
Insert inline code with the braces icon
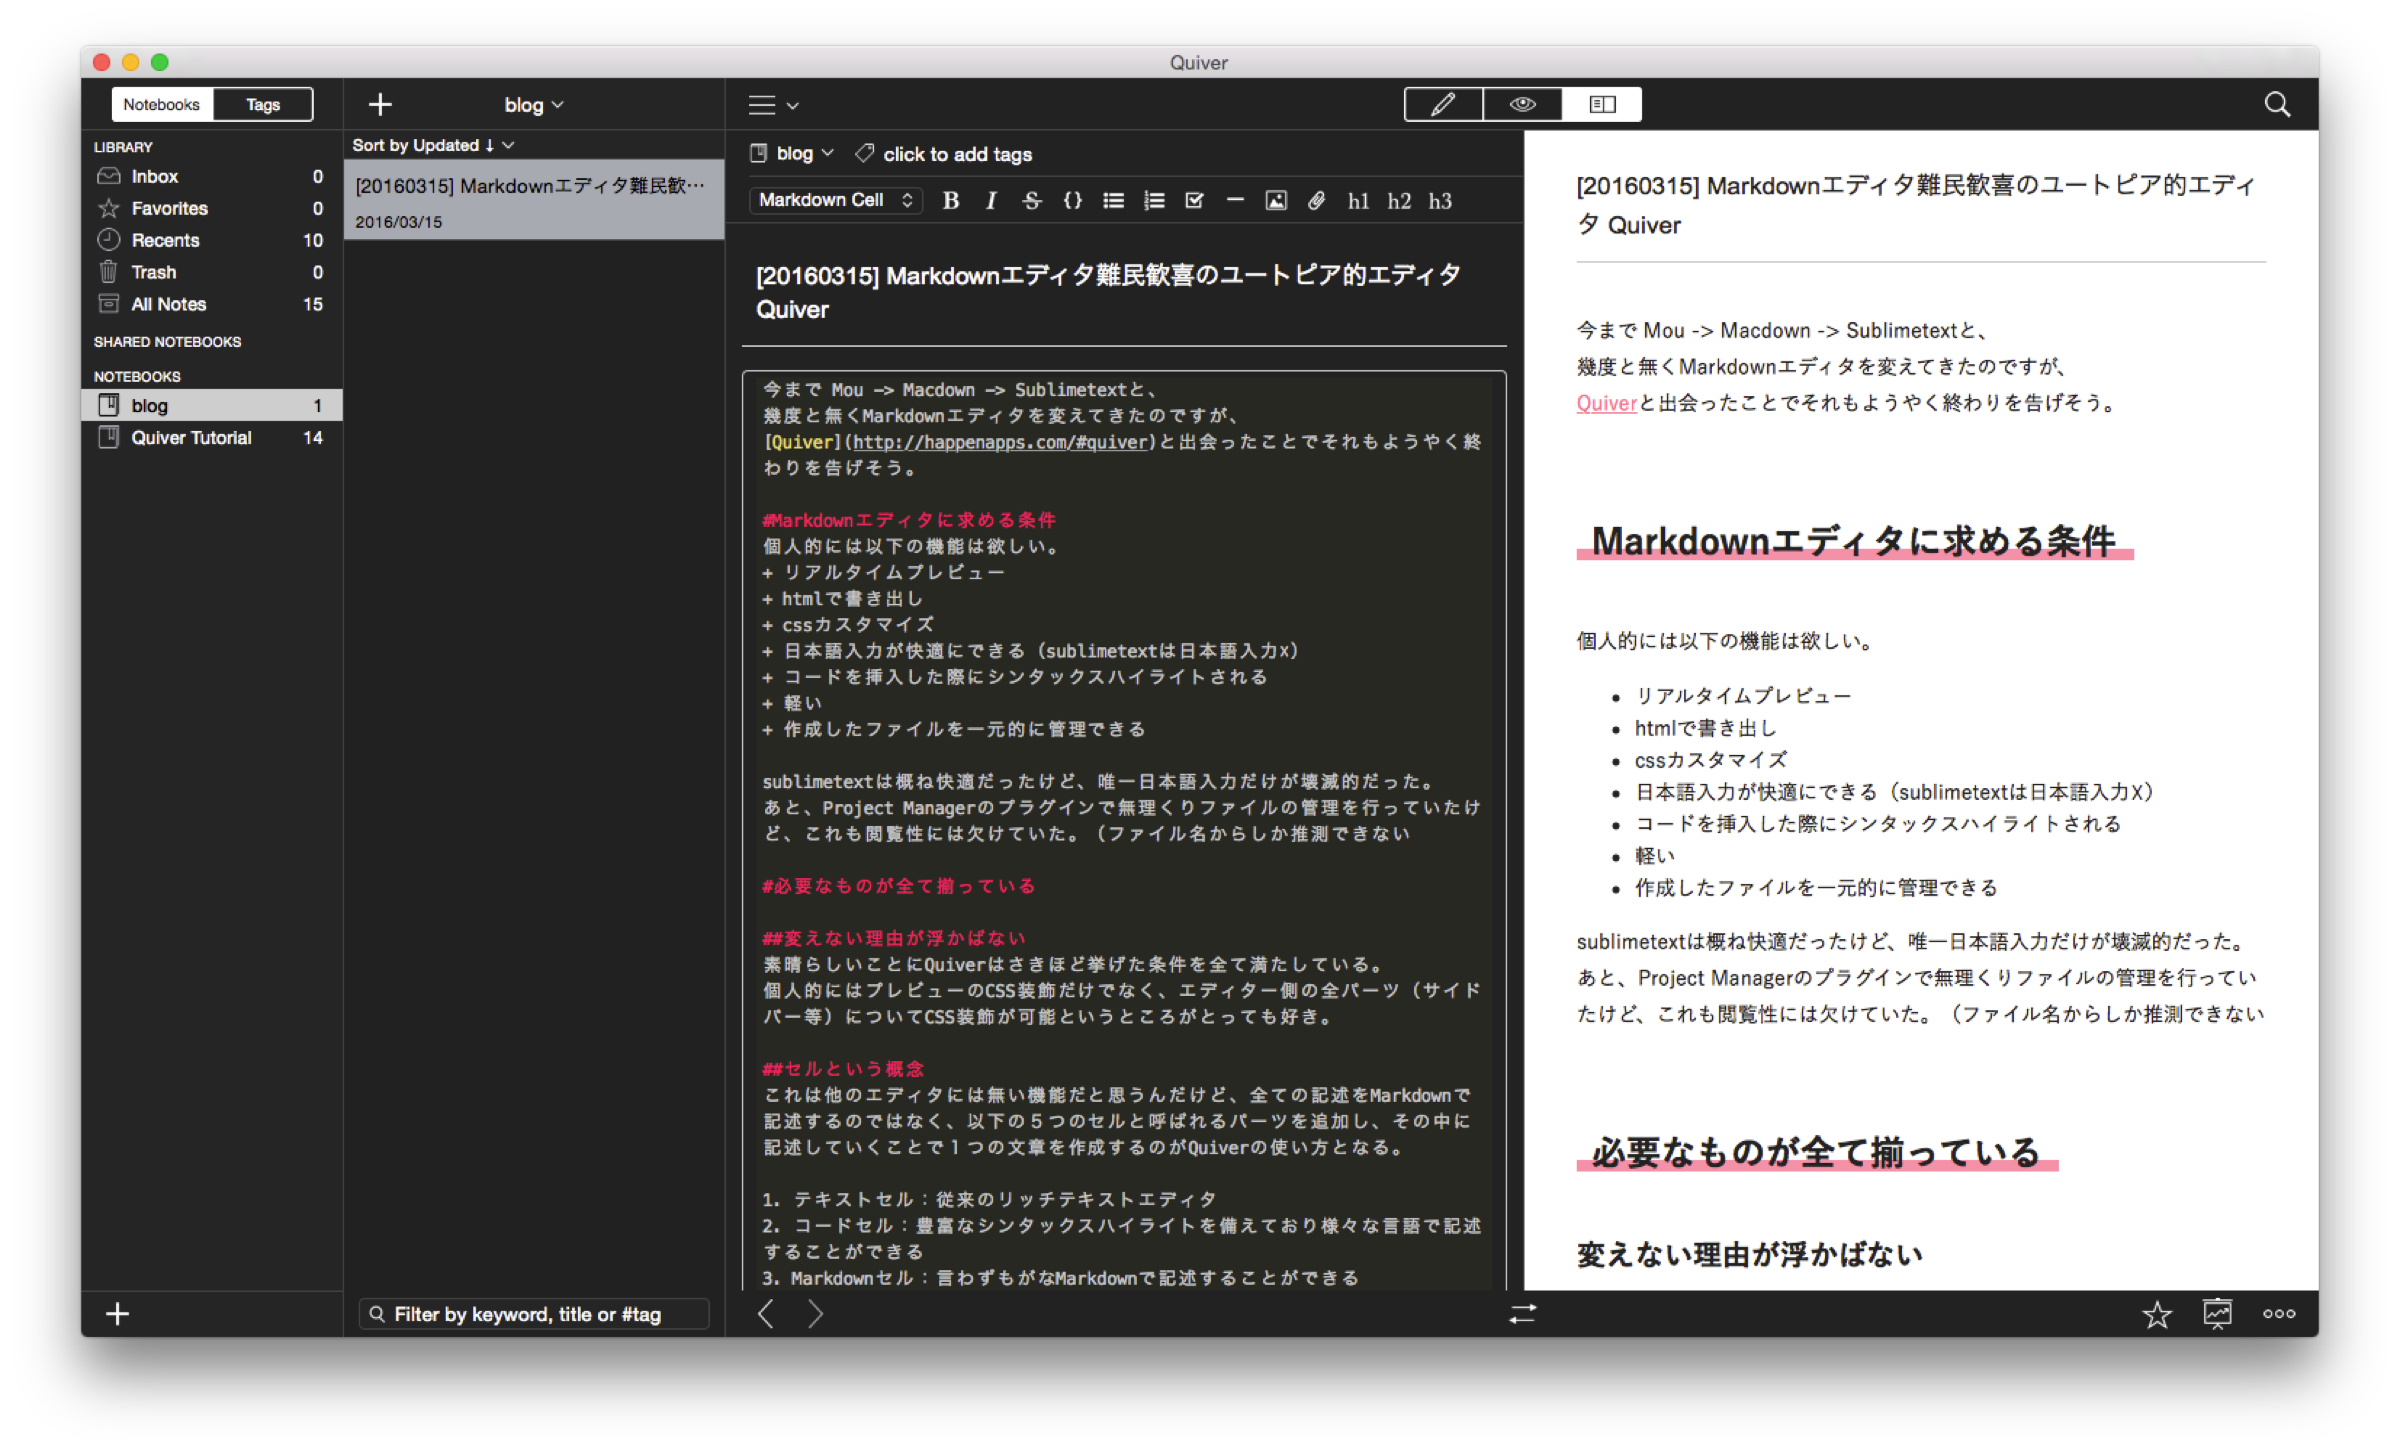coord(1072,201)
